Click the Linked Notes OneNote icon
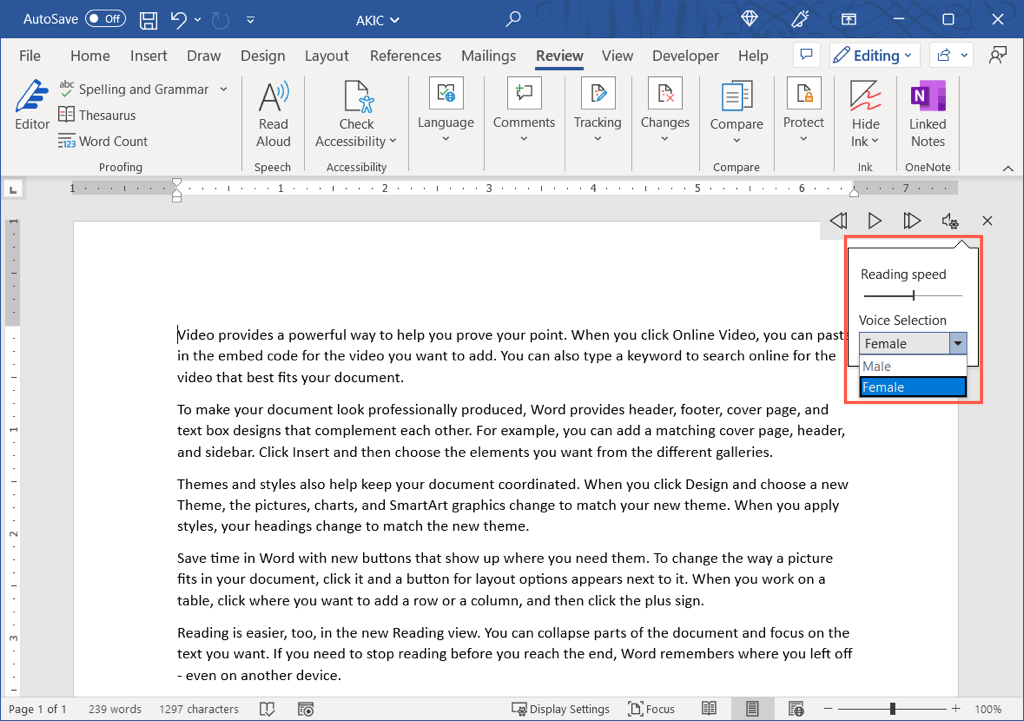The width and height of the screenshot is (1024, 721). [x=927, y=96]
